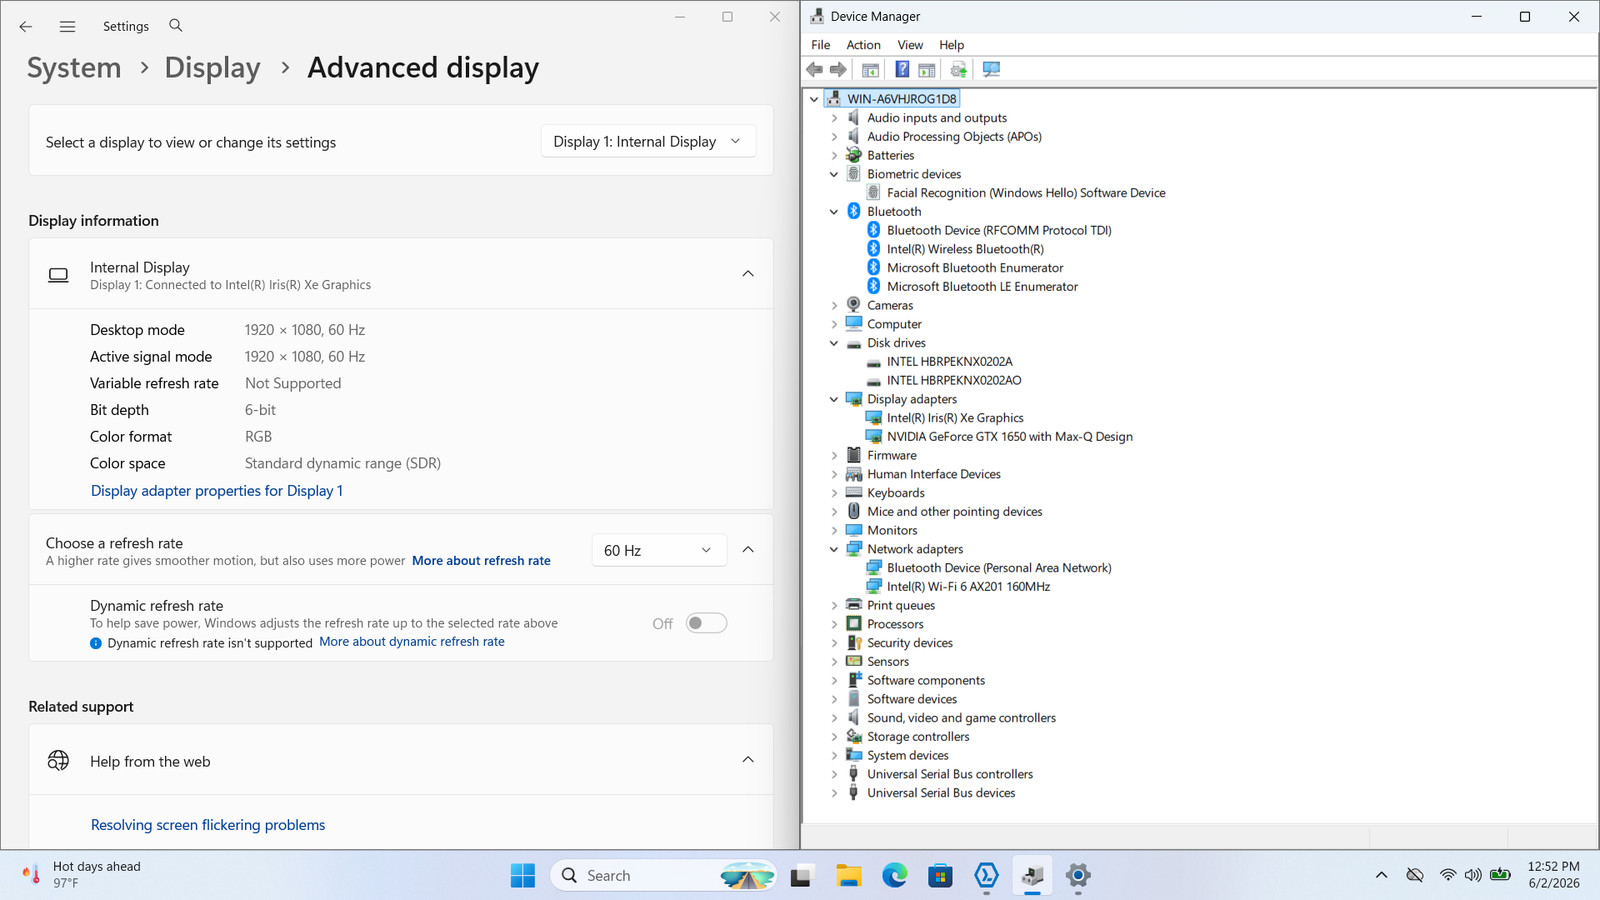Collapse the Disk drives node
The image size is (1600, 900).
click(834, 343)
